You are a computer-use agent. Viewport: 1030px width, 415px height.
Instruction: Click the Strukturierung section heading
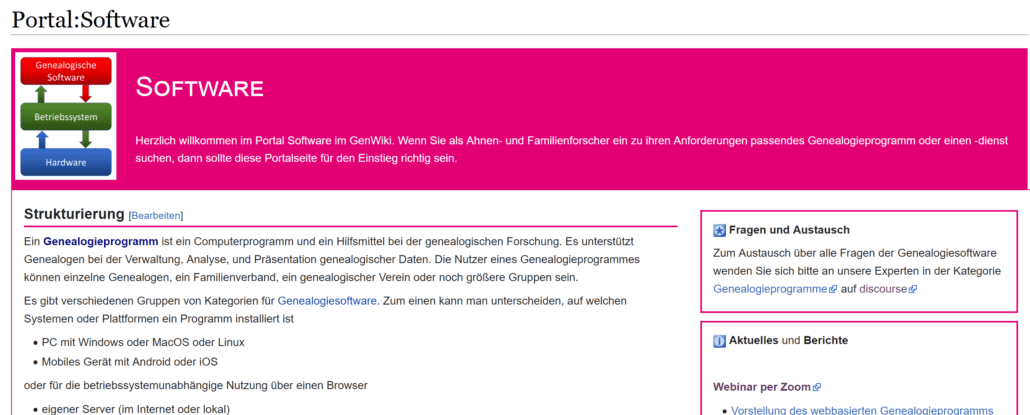tap(74, 214)
